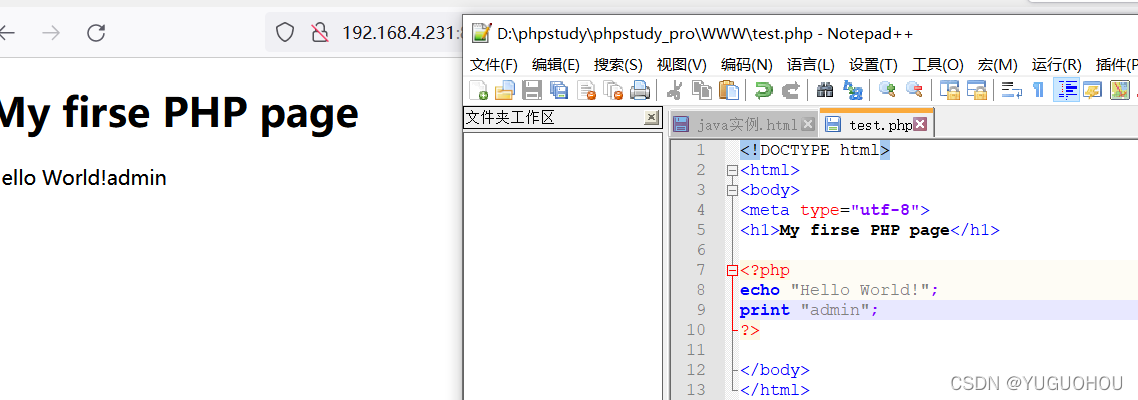The width and height of the screenshot is (1138, 400).
Task: Toggle the Word Wrap icon
Action: (x=1011, y=90)
